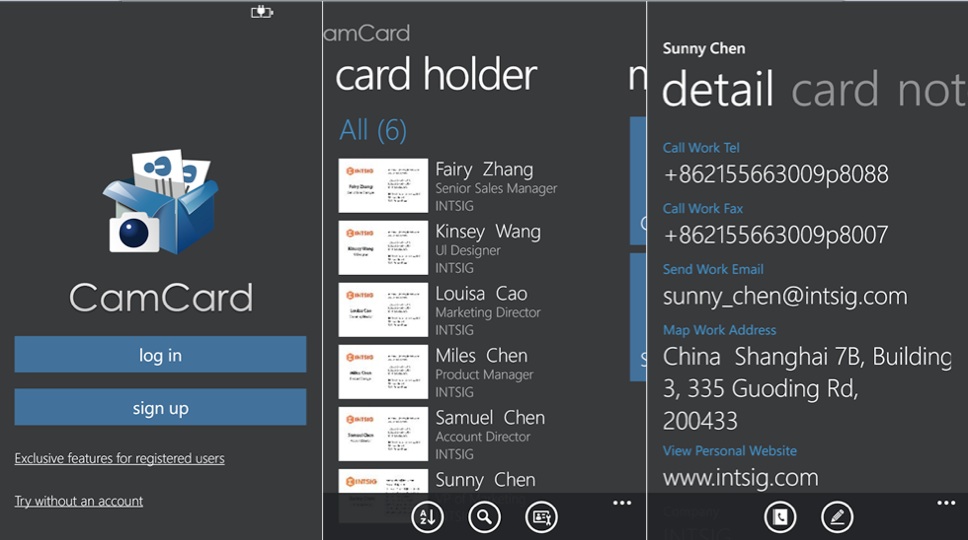Image resolution: width=968 pixels, height=540 pixels.
Task: Tap the scan business card icon
Action: tap(541, 517)
